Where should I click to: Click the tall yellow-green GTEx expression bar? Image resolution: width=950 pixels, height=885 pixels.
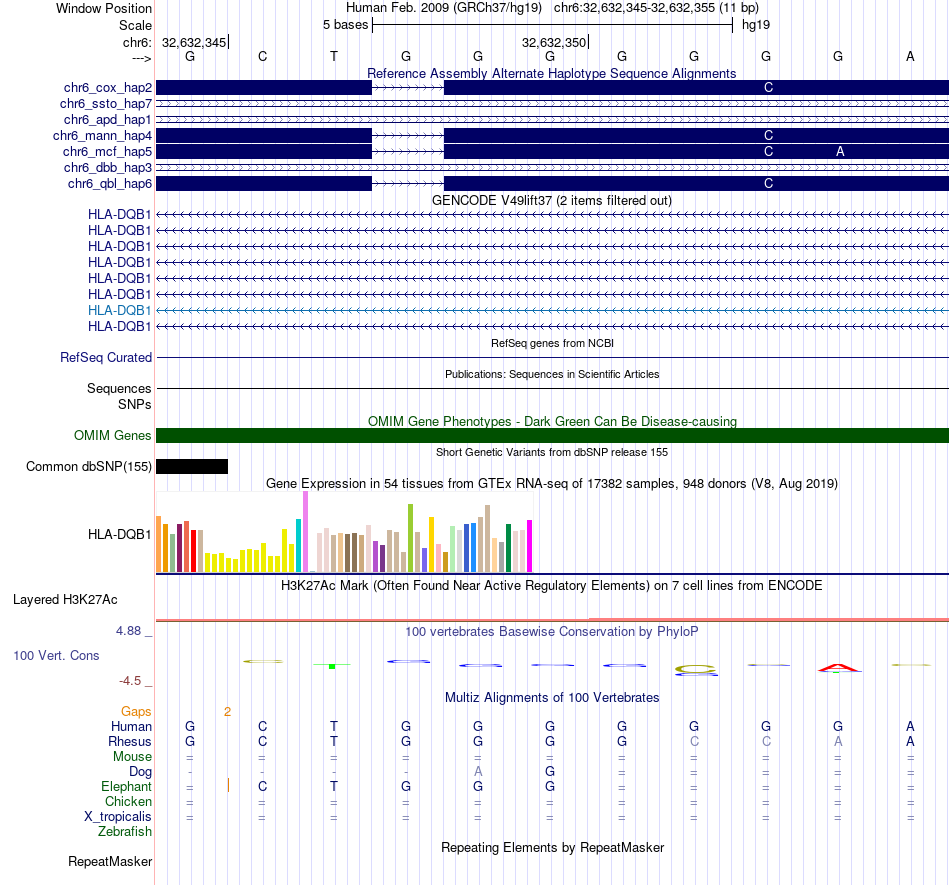[x=410, y=538]
